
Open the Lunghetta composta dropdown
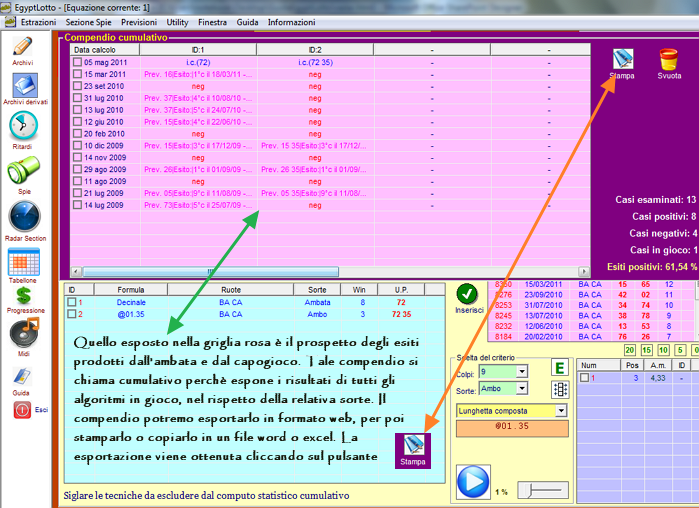pos(561,410)
